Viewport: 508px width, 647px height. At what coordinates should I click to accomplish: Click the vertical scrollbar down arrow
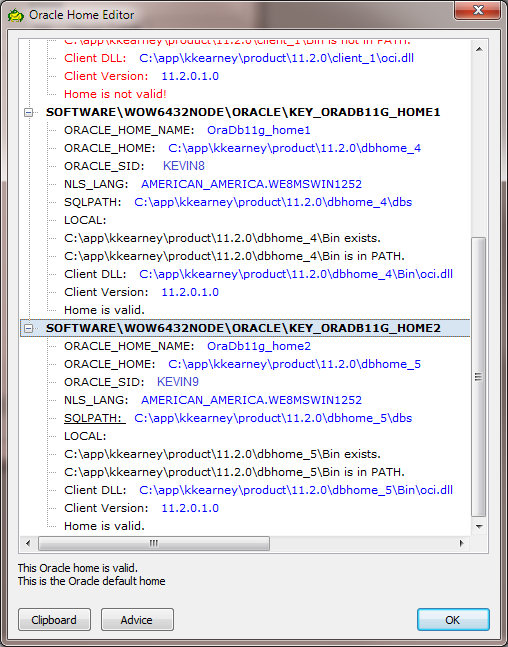pos(479,527)
